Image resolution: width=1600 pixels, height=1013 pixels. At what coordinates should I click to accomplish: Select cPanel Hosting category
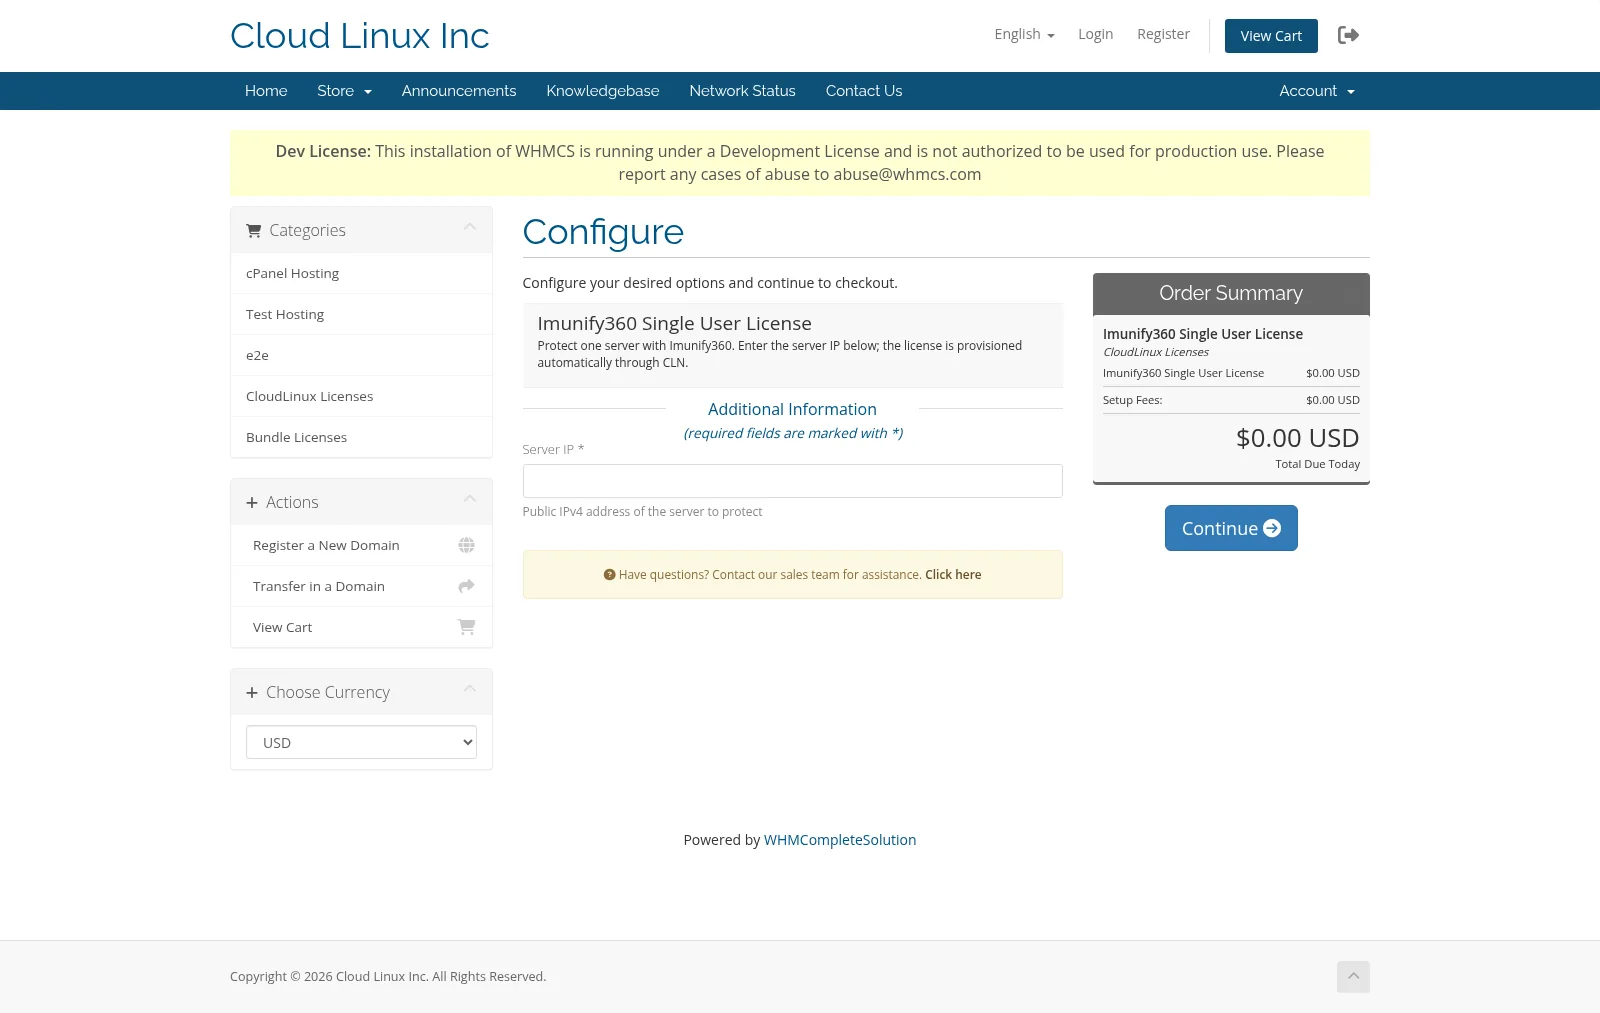[x=361, y=273]
